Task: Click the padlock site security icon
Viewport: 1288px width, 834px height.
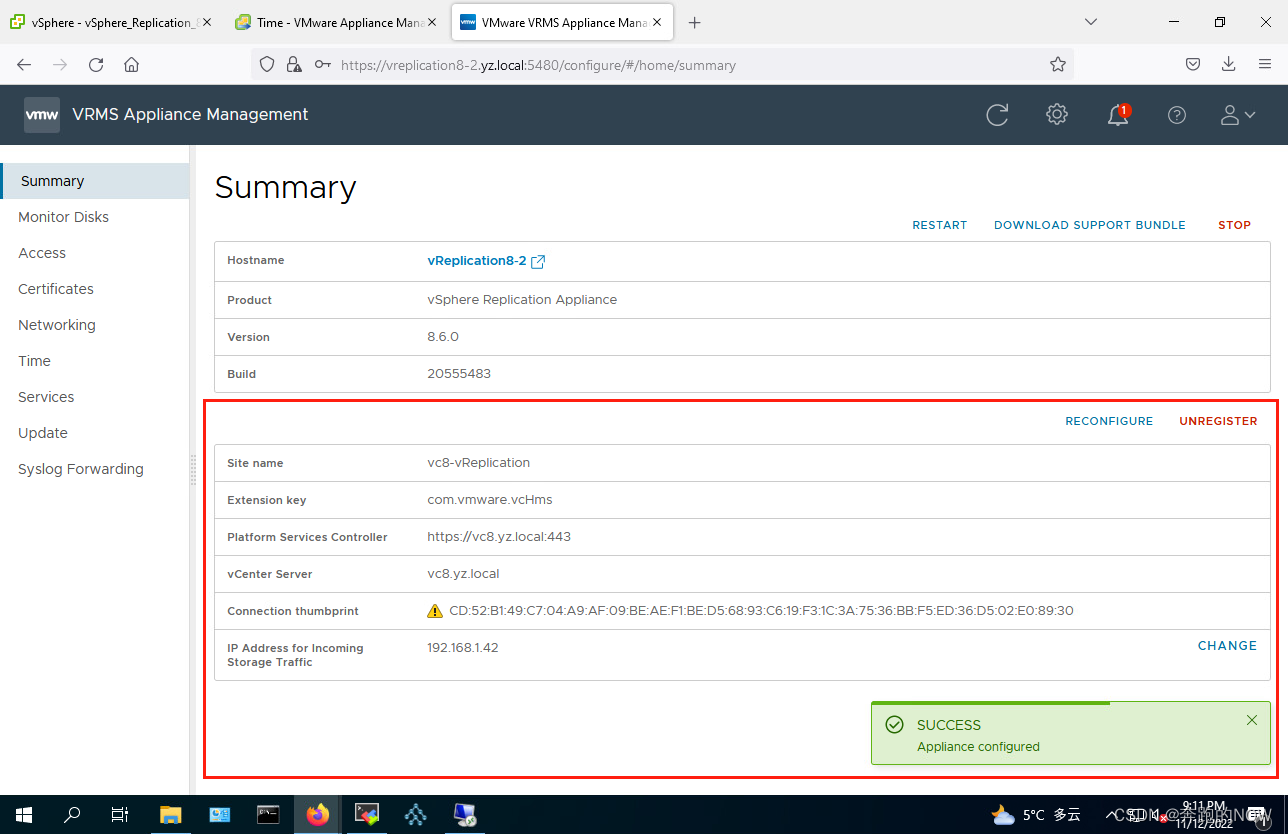Action: coord(294,65)
